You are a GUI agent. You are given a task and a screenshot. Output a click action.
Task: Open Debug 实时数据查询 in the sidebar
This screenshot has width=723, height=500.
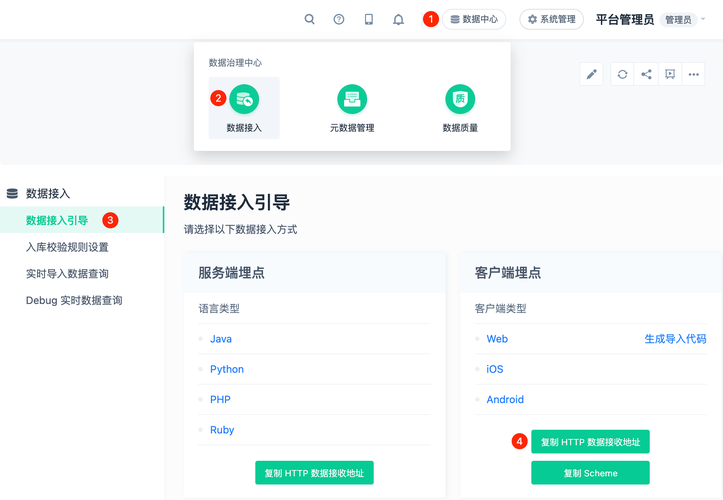point(74,301)
